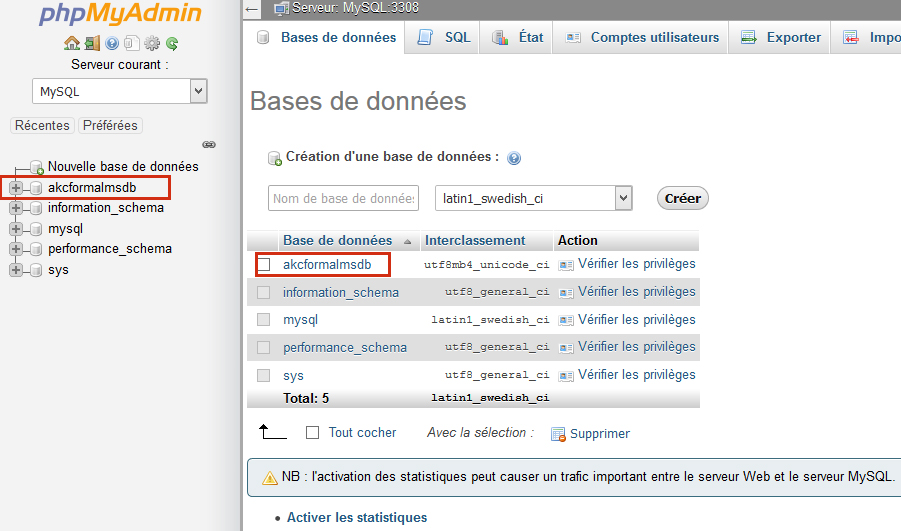Click the help icon beside database creation heading
Image resolution: width=901 pixels, height=531 pixels.
click(x=514, y=158)
